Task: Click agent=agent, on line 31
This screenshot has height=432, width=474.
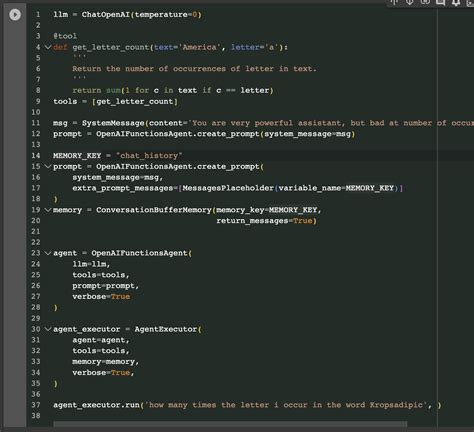Action: click(101, 340)
